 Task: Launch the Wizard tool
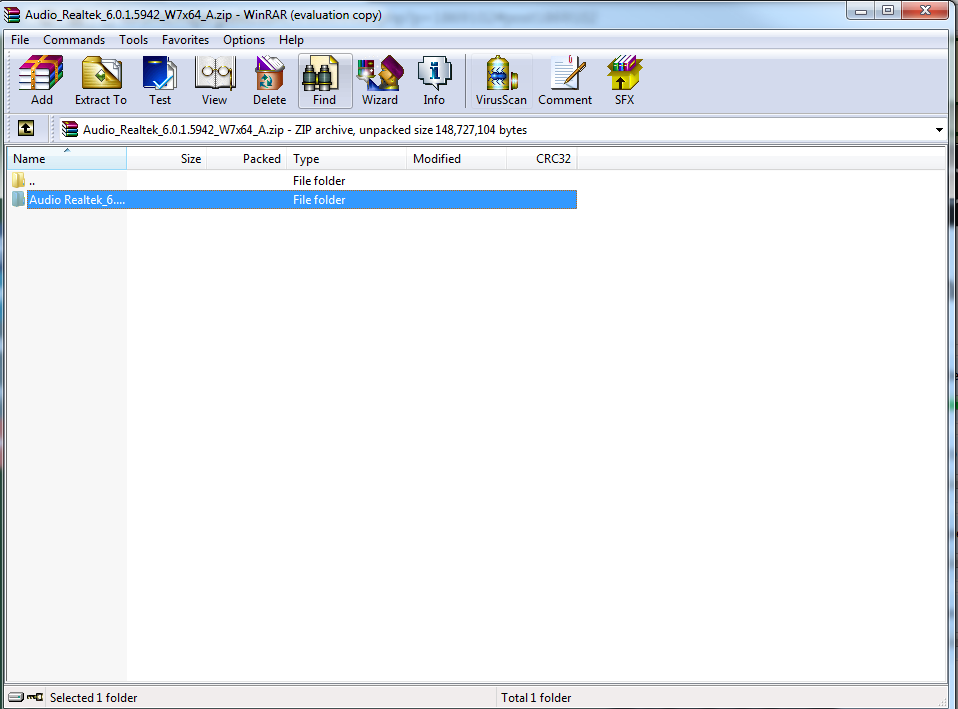click(x=380, y=80)
